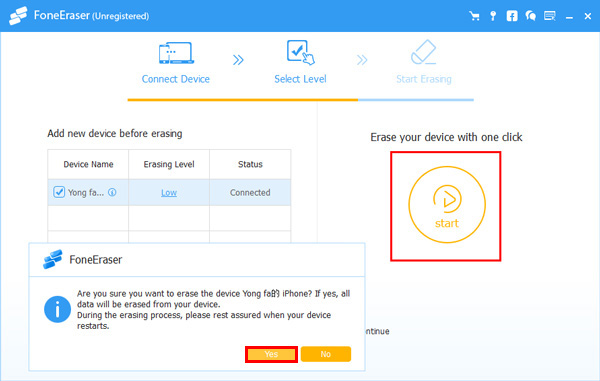Viewport: 600px width, 381px height.
Task: Click the Connect Device step icon
Action: (176, 53)
